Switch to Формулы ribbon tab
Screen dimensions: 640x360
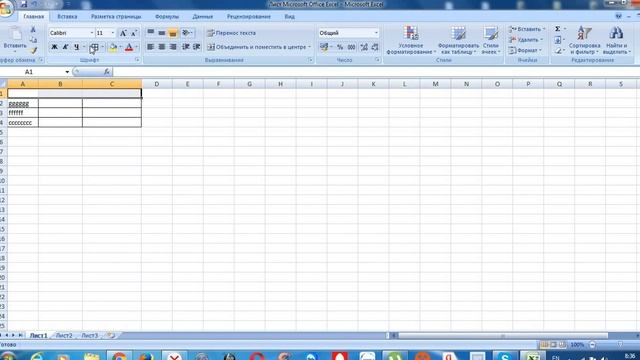(167, 17)
